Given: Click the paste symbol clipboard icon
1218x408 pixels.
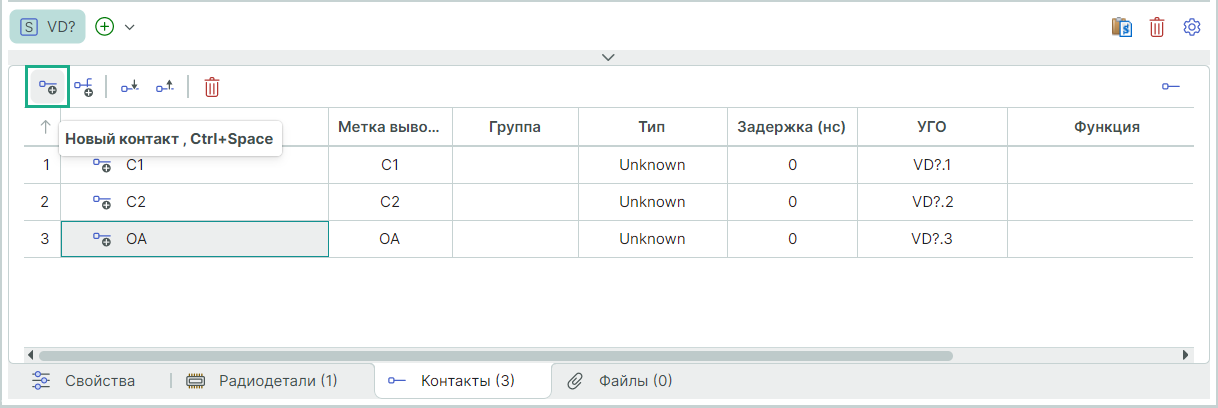Looking at the screenshot, I should (1121, 27).
